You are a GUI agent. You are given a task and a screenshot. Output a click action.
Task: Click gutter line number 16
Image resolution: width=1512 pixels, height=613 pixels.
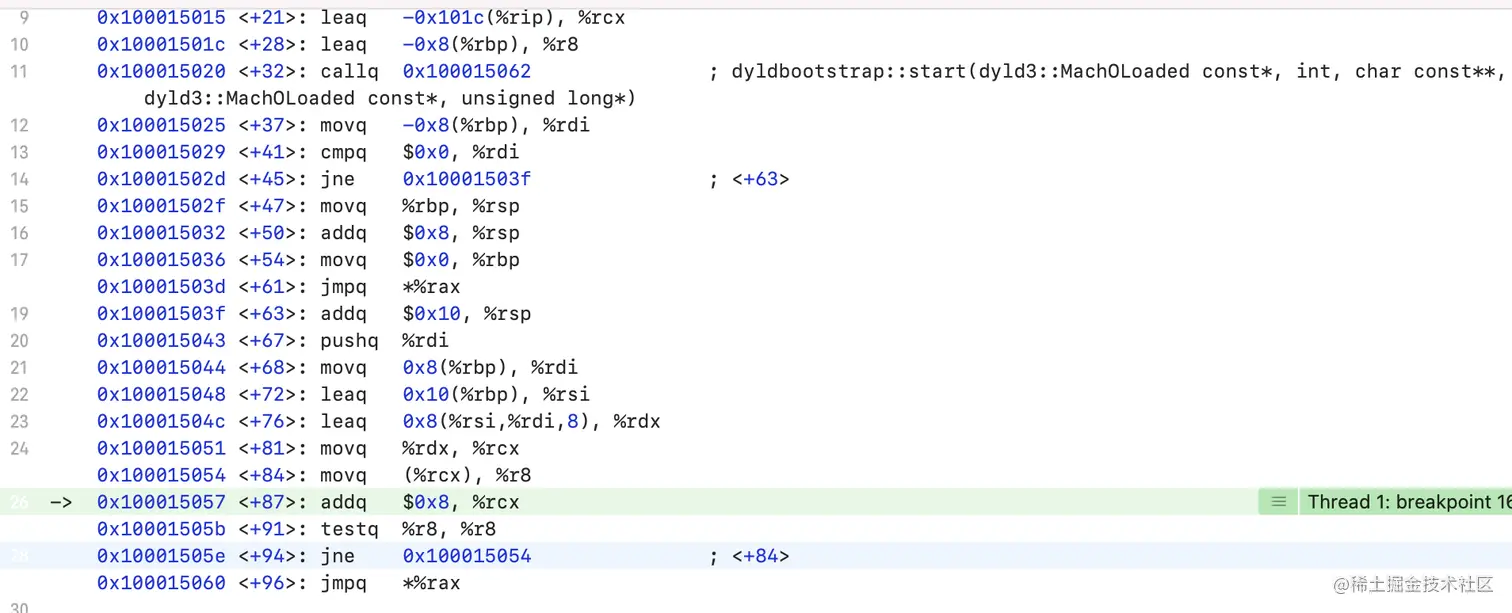(x=19, y=234)
